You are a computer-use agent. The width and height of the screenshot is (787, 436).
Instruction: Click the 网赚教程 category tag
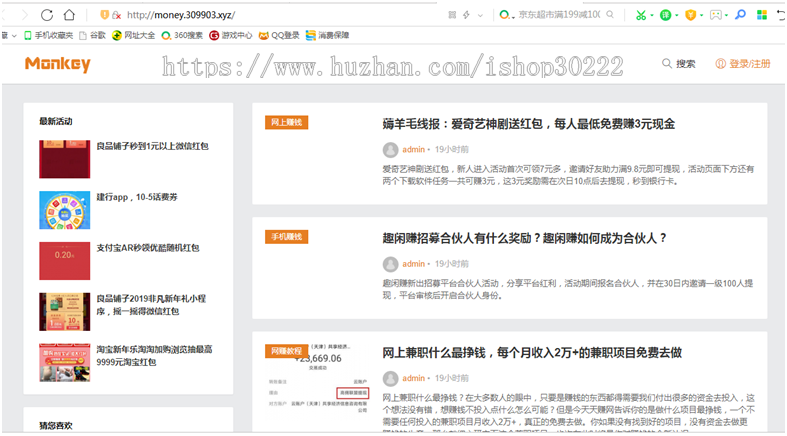[x=287, y=351]
